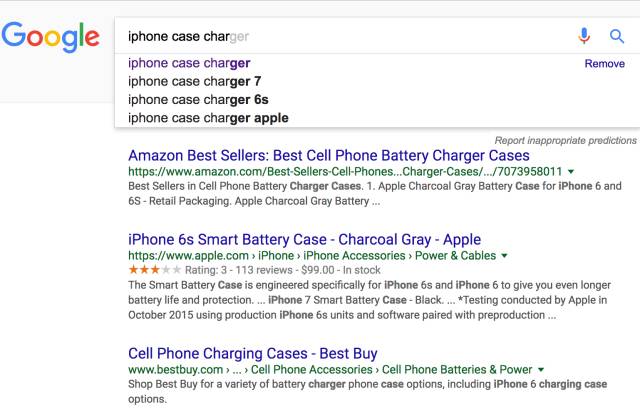640x416 pixels.
Task: Open Amazon Best Sellers Charger Cases result
Action: click(329, 156)
